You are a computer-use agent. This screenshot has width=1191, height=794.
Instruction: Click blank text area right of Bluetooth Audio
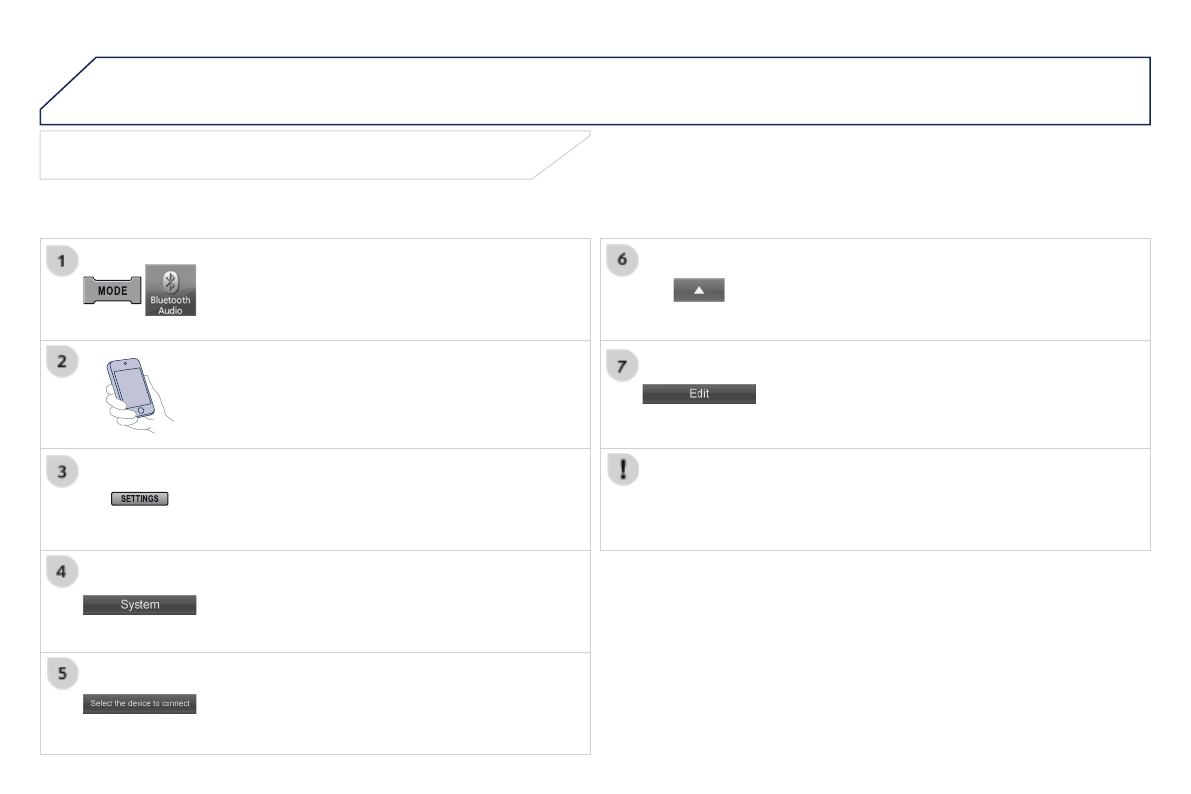click(390, 290)
